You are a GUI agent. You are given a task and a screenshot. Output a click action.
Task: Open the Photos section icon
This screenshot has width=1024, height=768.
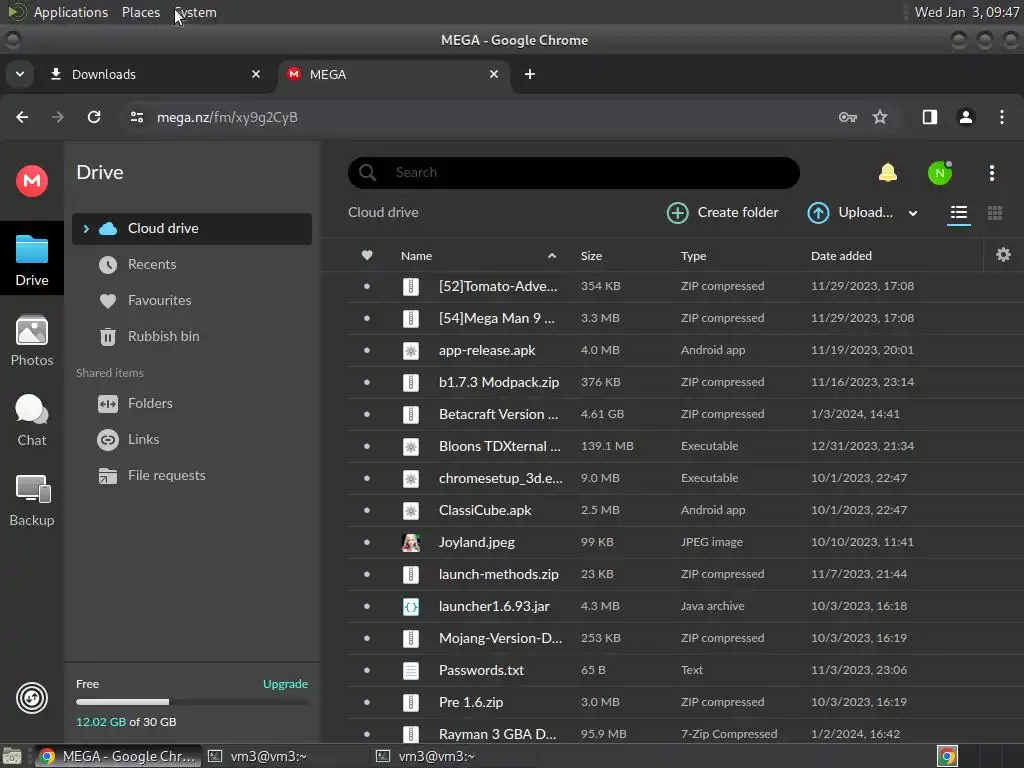pyautogui.click(x=31, y=330)
